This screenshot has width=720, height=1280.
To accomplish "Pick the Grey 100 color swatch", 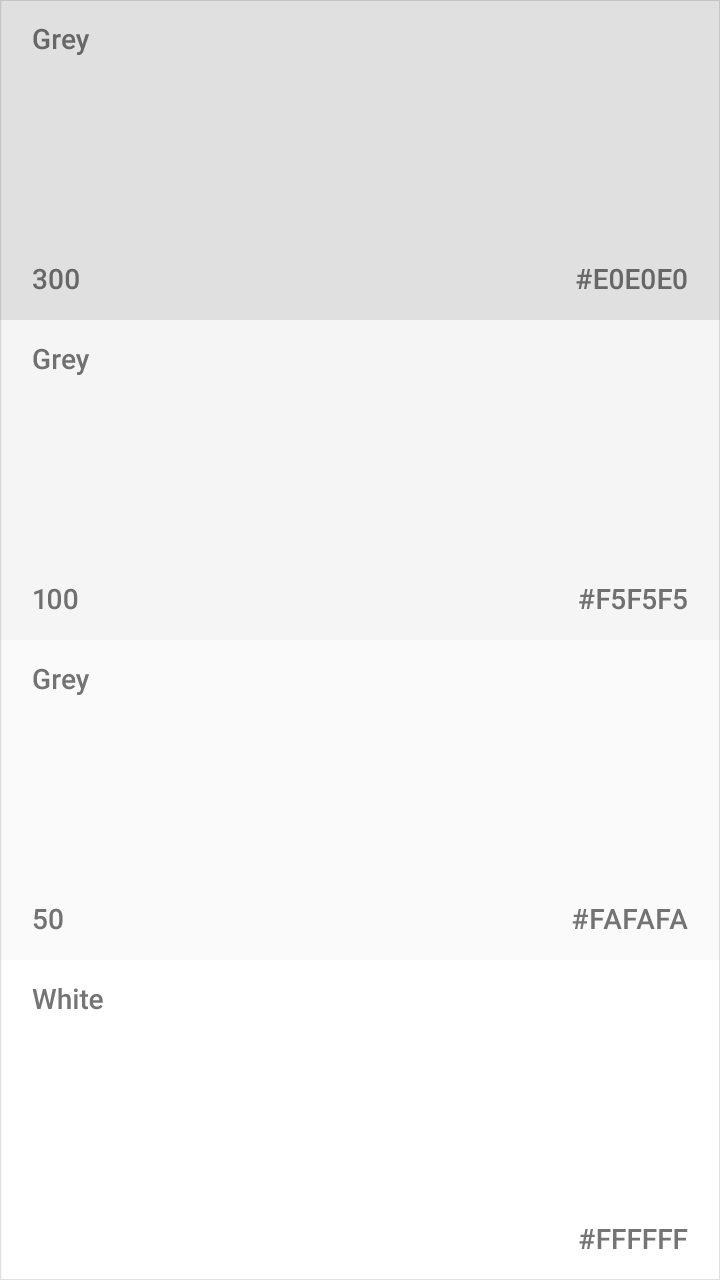I will (x=360, y=480).
